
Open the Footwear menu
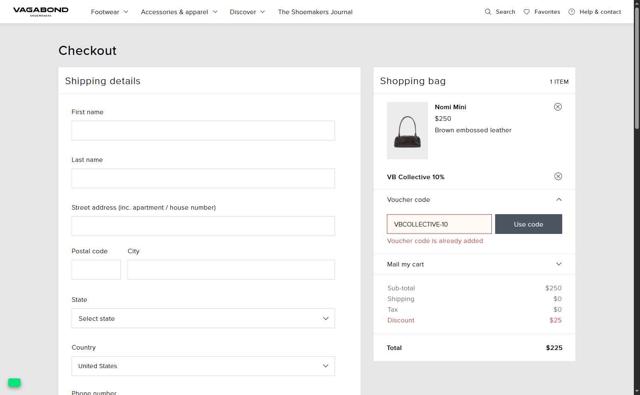[105, 12]
